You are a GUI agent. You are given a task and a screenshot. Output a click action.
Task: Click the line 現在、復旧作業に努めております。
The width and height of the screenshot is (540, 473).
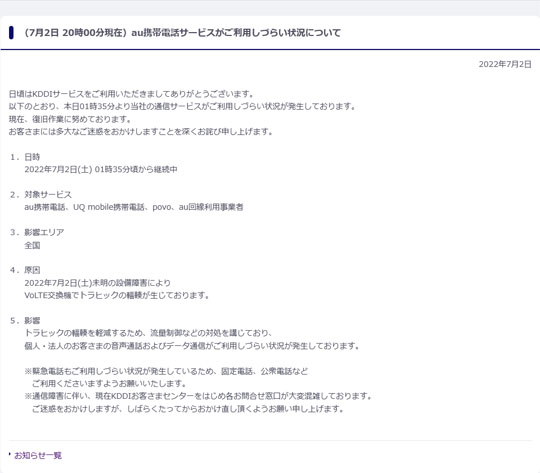pos(70,119)
